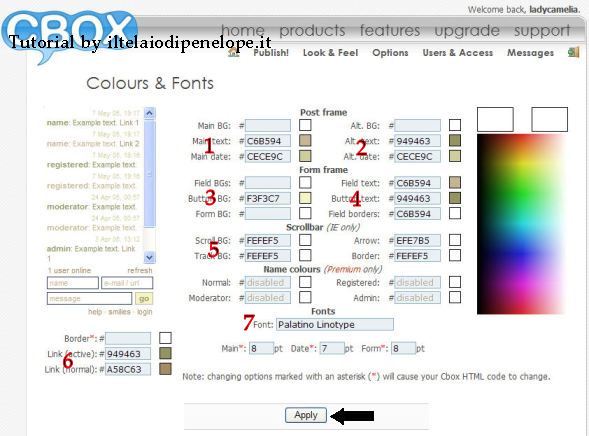Click the preview scrollbar down arrow
This screenshot has width=589, height=436.
(150, 257)
